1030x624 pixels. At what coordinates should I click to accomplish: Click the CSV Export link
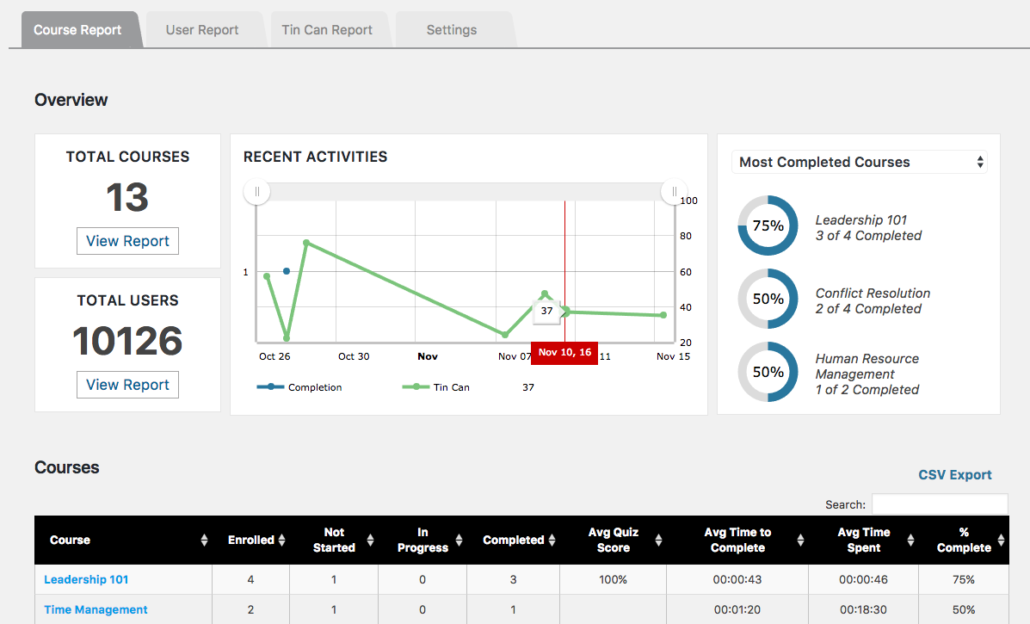click(954, 475)
